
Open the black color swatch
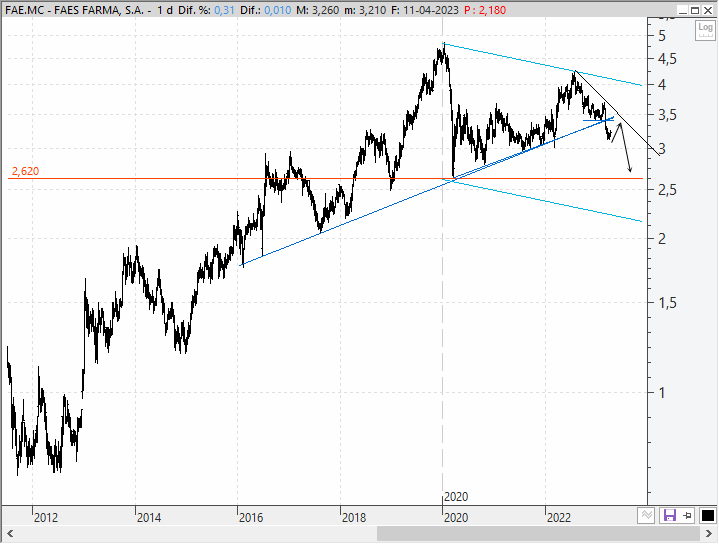[707, 515]
